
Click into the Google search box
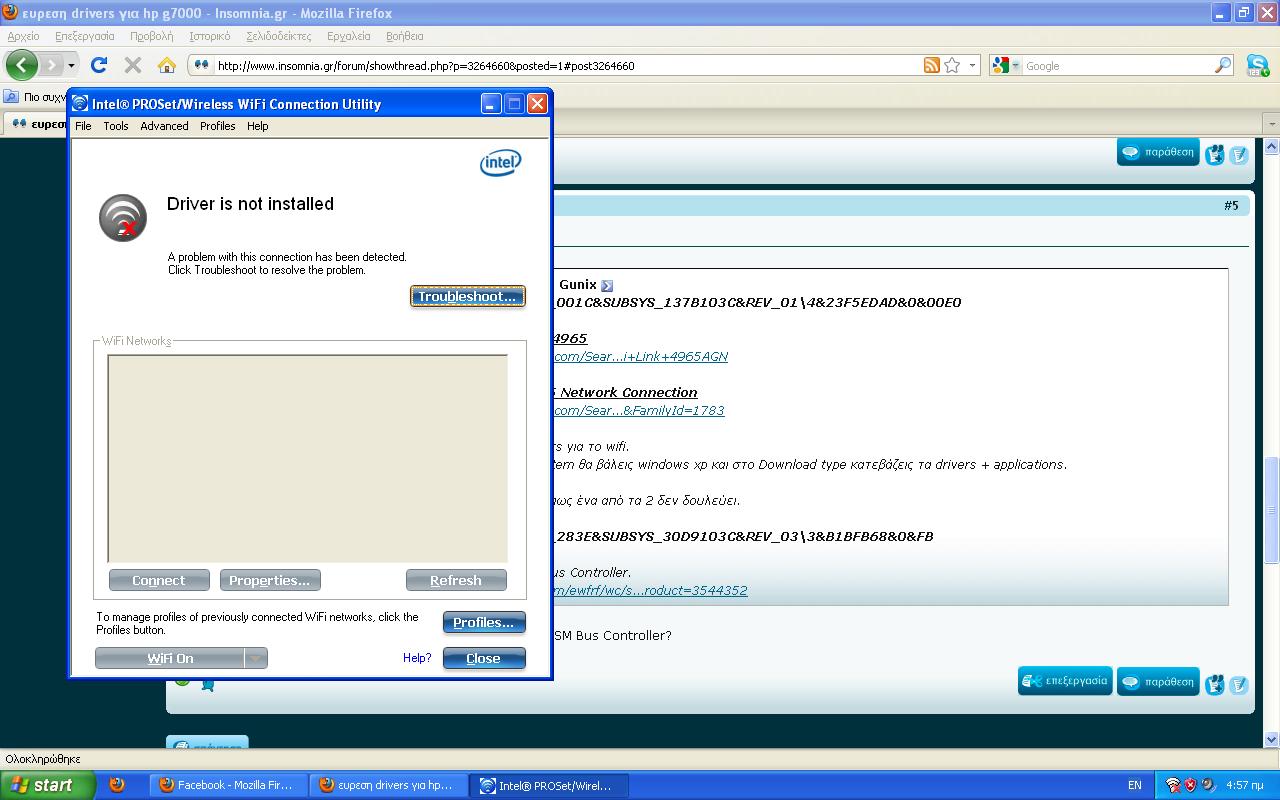pyautogui.click(x=1117, y=66)
